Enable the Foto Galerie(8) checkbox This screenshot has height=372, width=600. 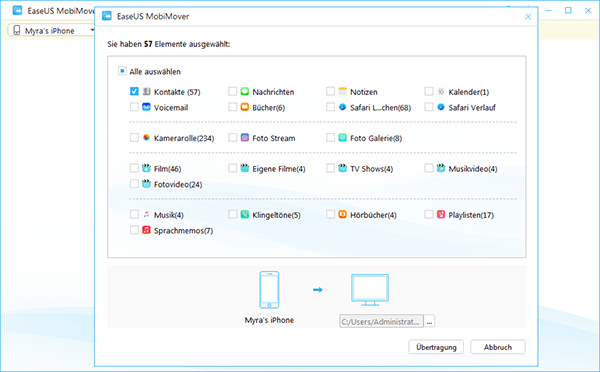coord(330,138)
